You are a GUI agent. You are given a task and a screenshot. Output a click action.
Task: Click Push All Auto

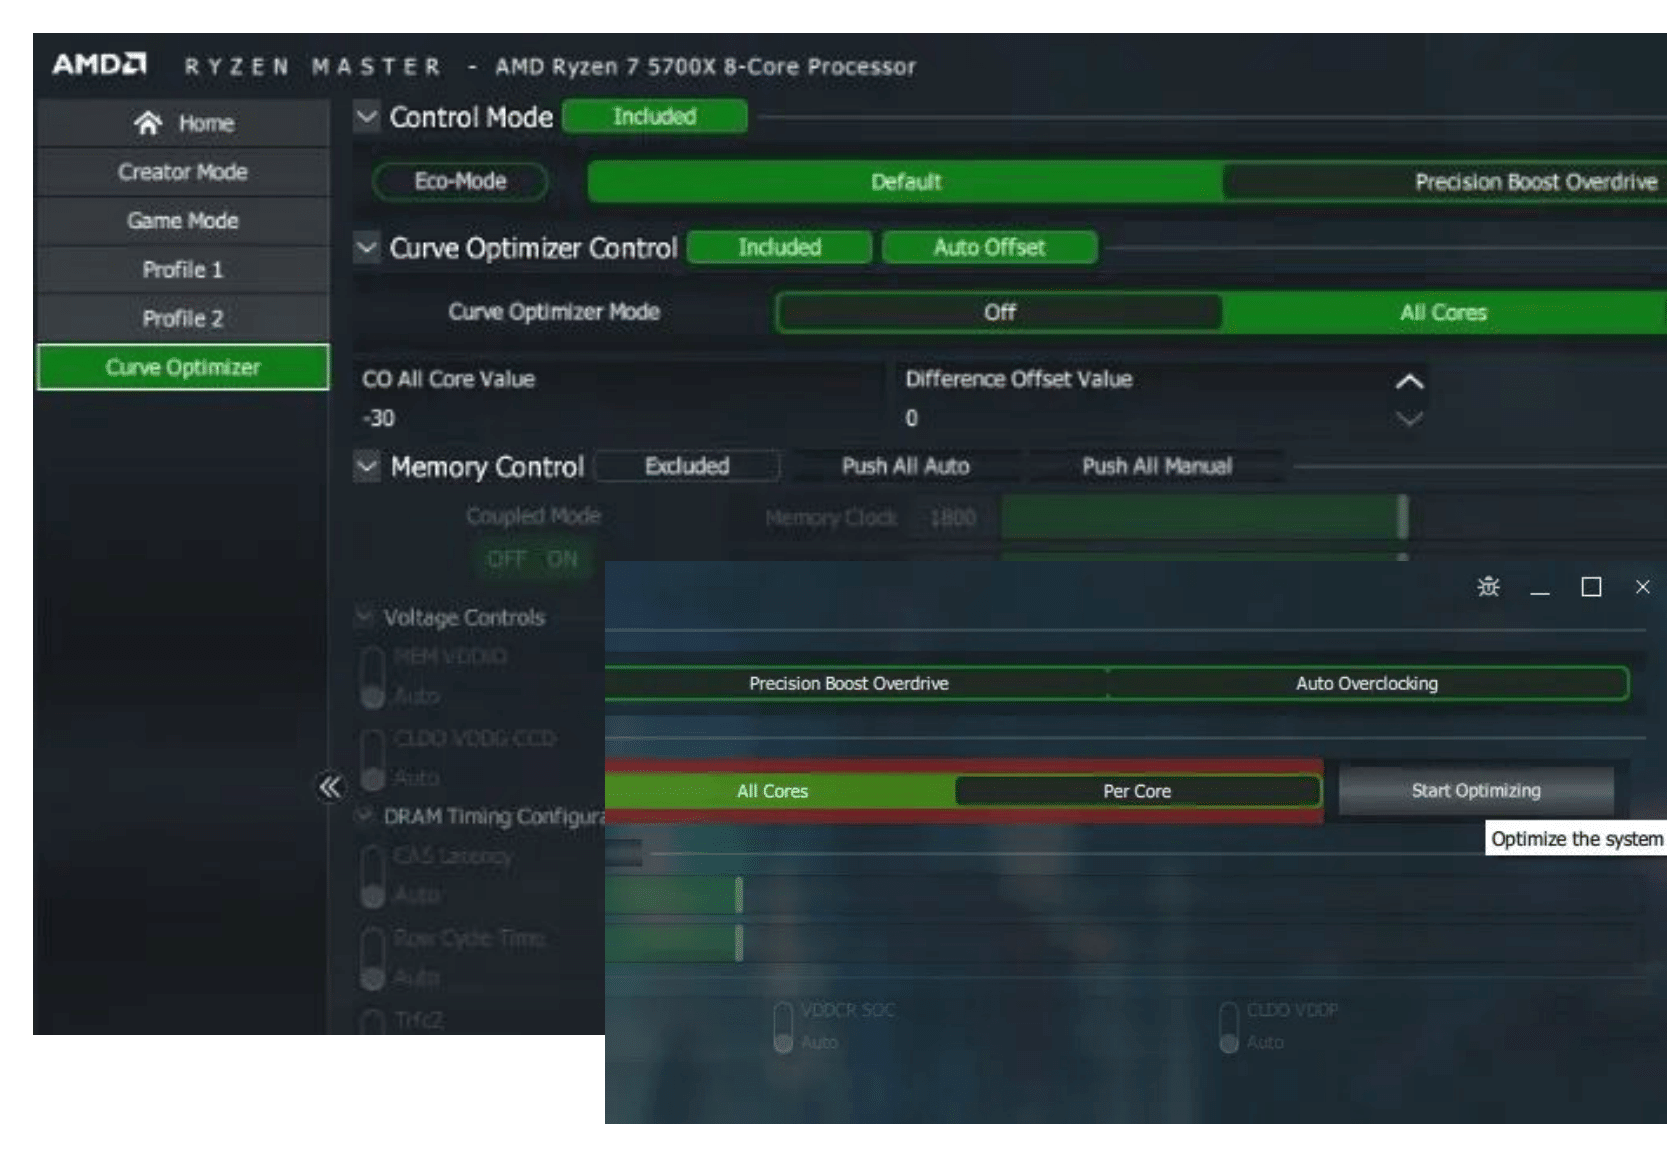[x=905, y=466]
